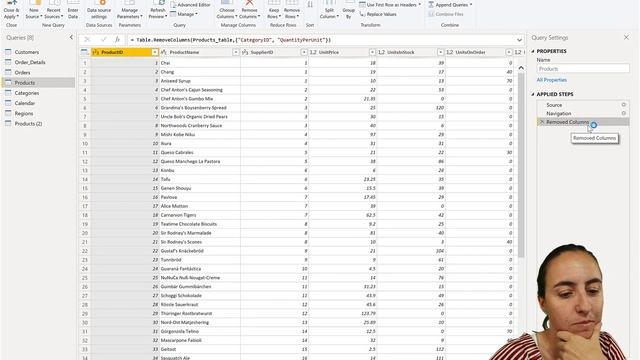Open the Manage query dropdown

(184, 14)
